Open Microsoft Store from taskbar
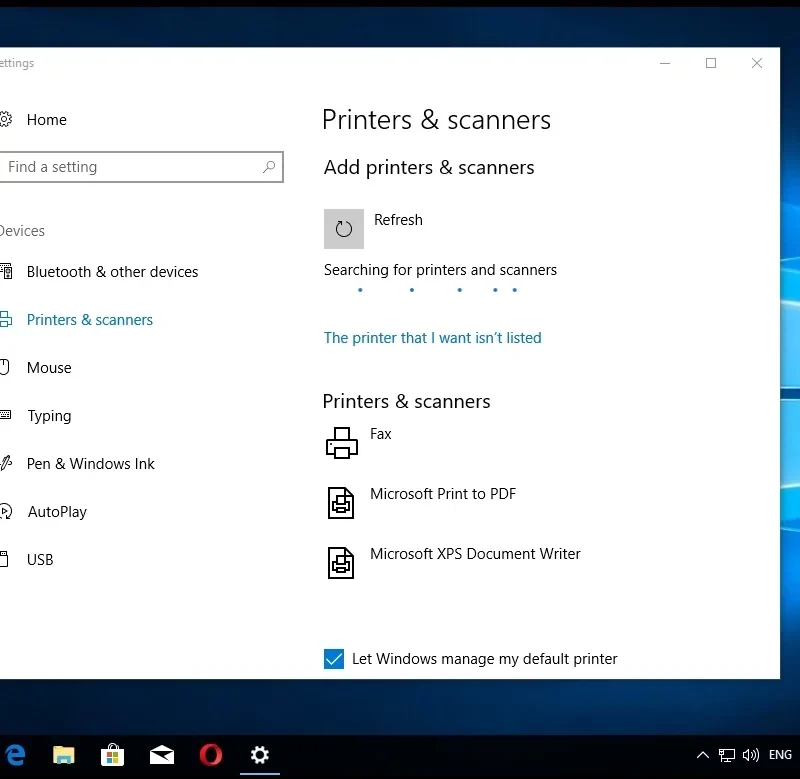Screen dimensions: 800x779 coord(112,755)
